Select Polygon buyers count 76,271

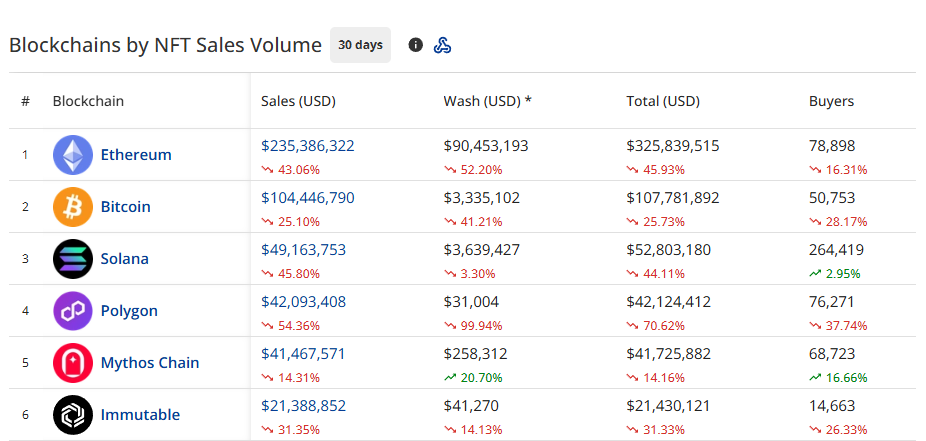pos(832,302)
